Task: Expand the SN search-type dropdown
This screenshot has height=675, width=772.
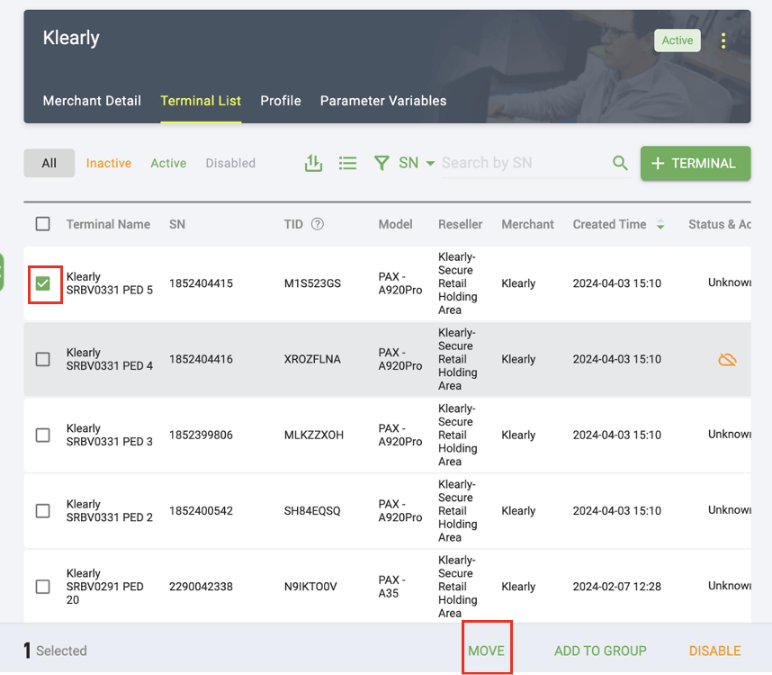Action: 417,163
